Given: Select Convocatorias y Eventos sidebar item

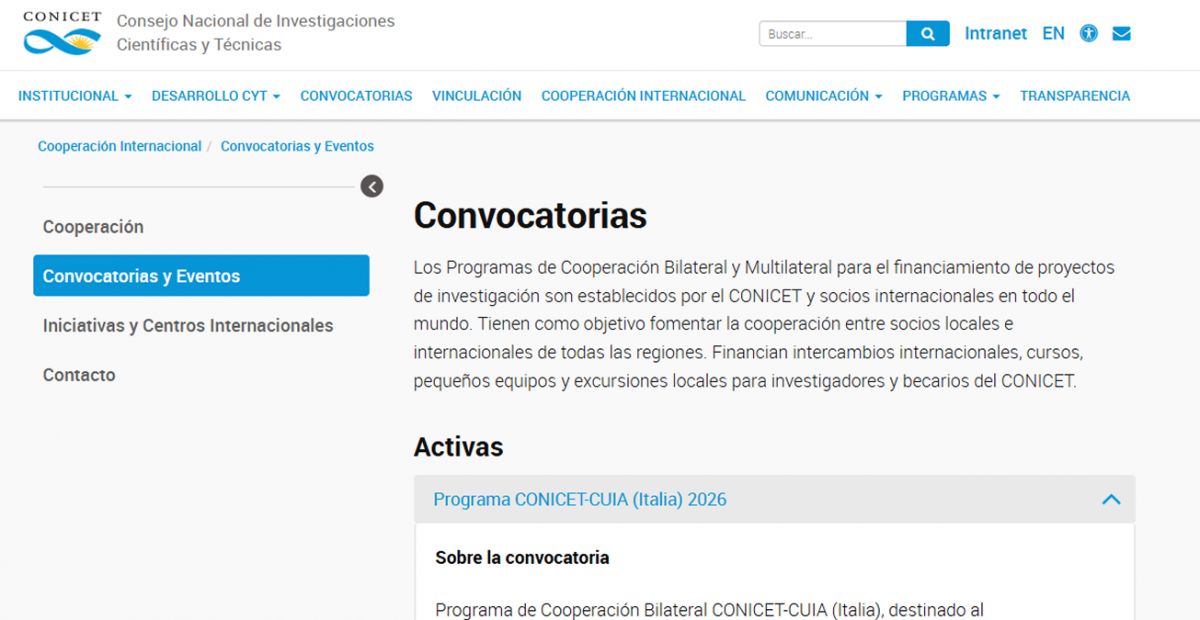Looking at the screenshot, I should tap(201, 276).
